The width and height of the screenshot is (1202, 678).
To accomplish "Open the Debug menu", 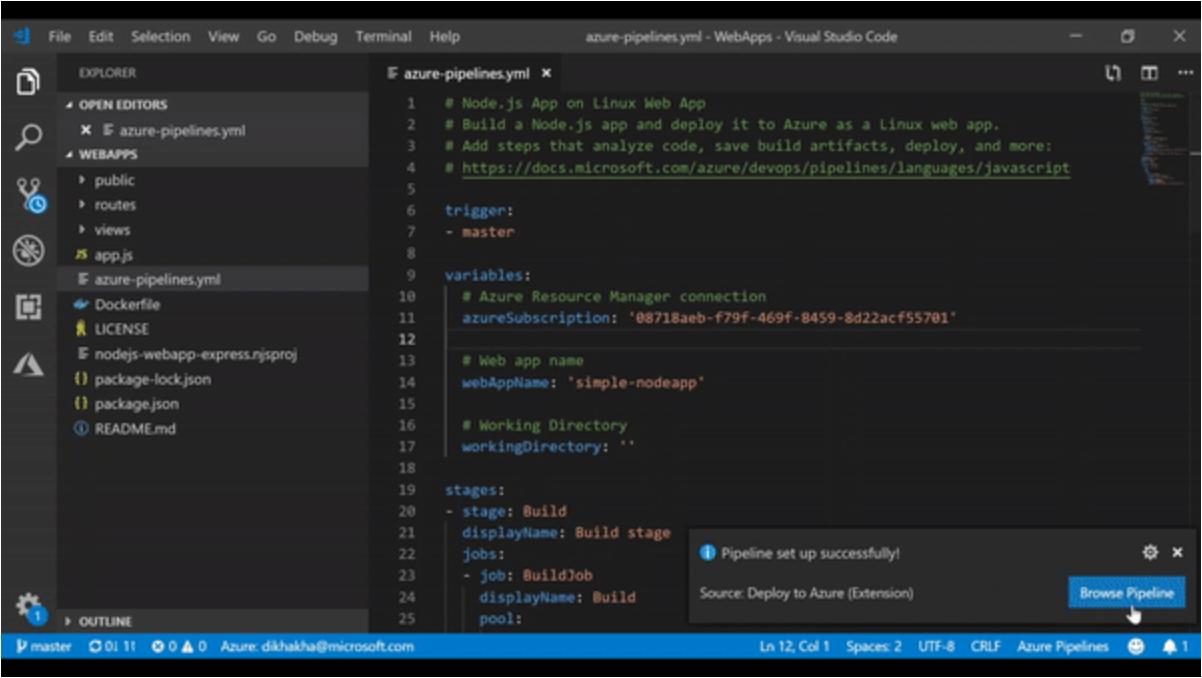I will tap(316, 37).
